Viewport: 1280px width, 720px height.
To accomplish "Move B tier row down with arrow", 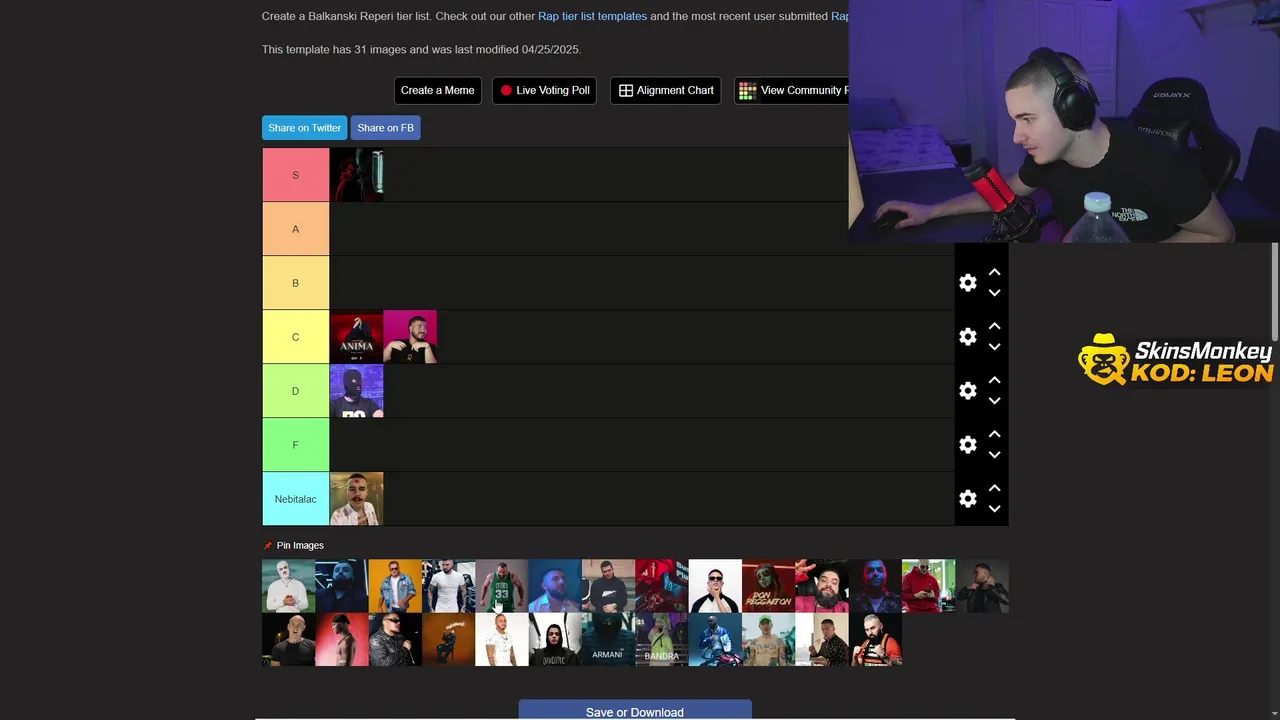I will 994,293.
